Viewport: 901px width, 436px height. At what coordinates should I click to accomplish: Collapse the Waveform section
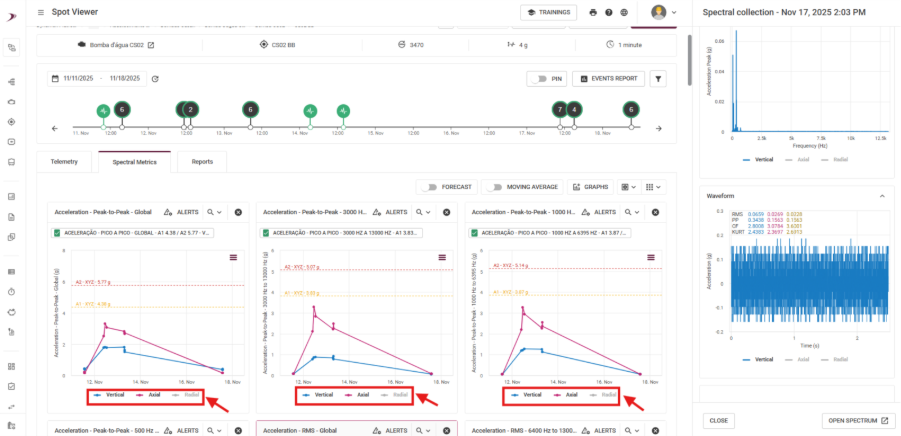click(x=882, y=196)
